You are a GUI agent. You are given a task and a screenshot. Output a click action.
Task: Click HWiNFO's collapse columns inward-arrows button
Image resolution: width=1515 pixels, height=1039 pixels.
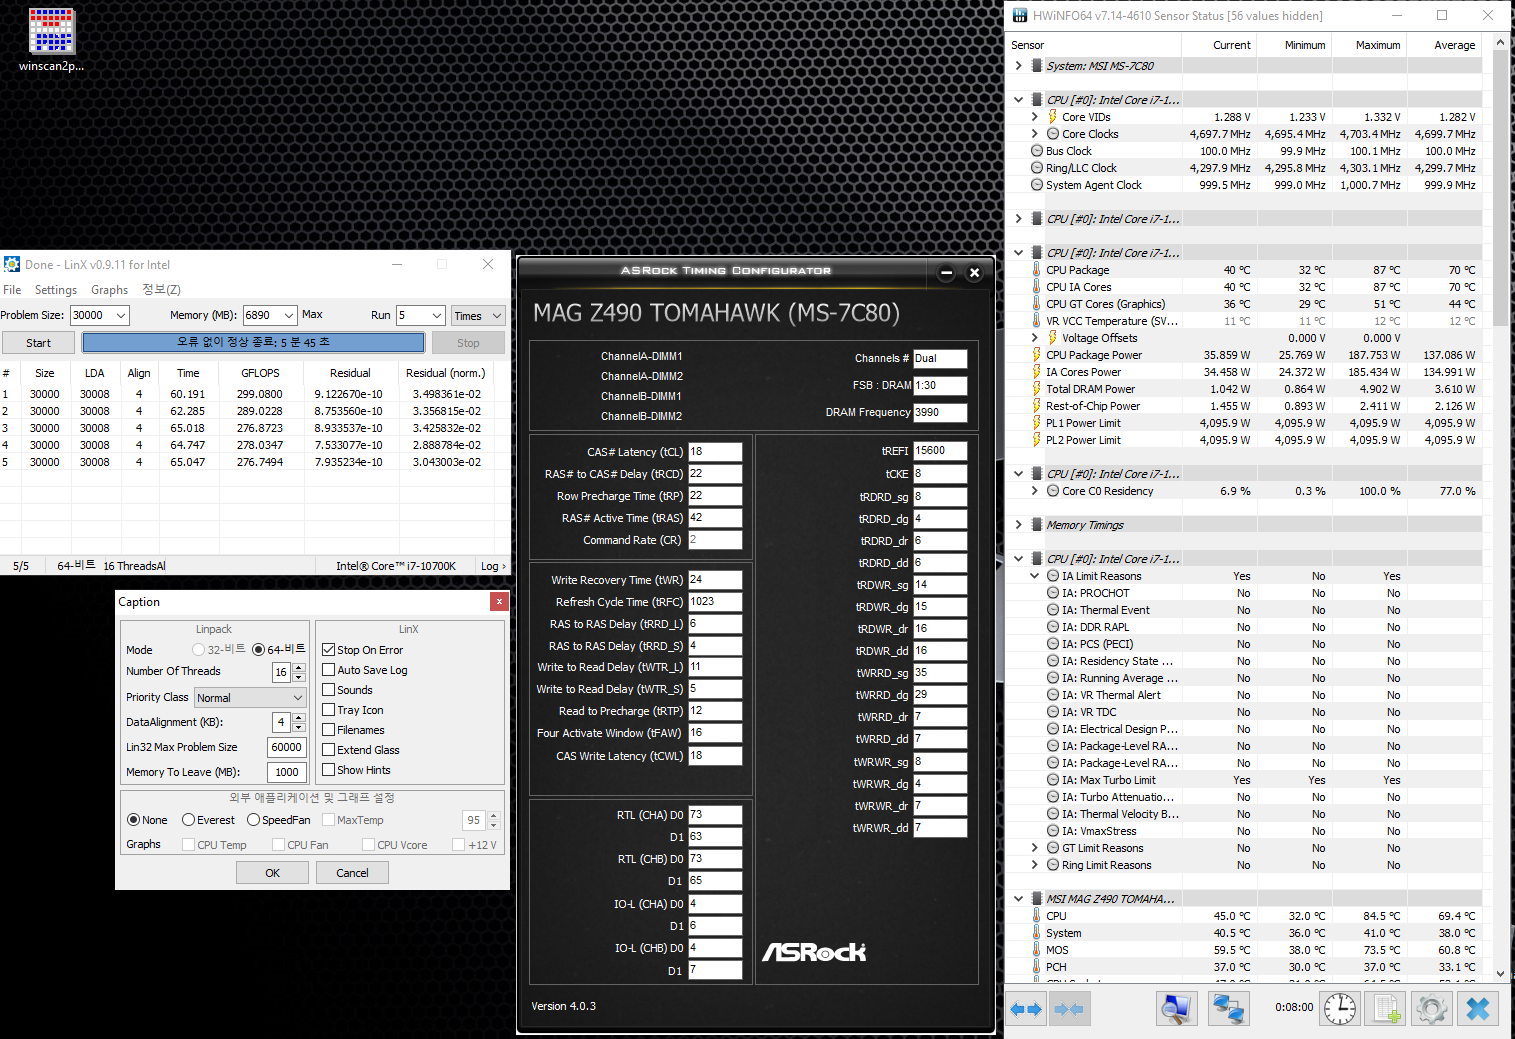[x=1069, y=1009]
